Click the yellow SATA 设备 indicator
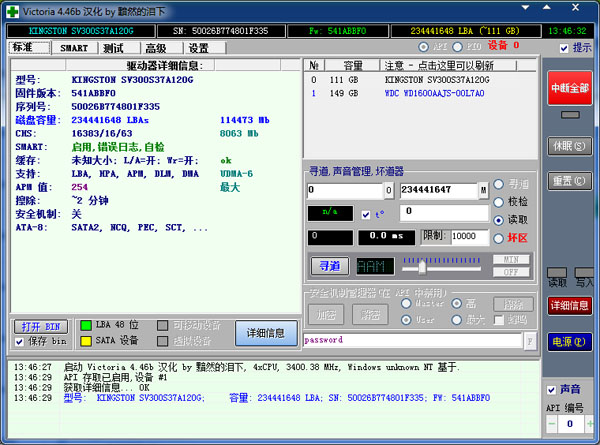Screen dimensions: 600x445 [x=86, y=340]
